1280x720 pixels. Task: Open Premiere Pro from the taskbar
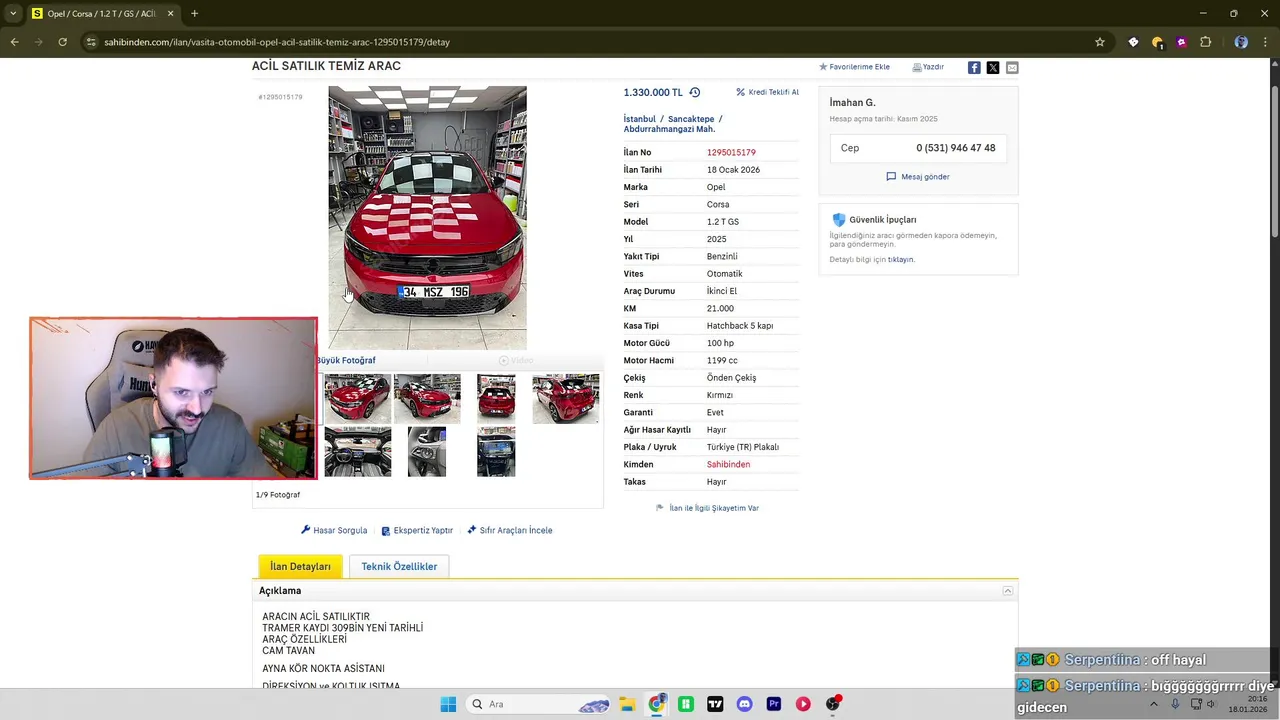click(x=774, y=704)
